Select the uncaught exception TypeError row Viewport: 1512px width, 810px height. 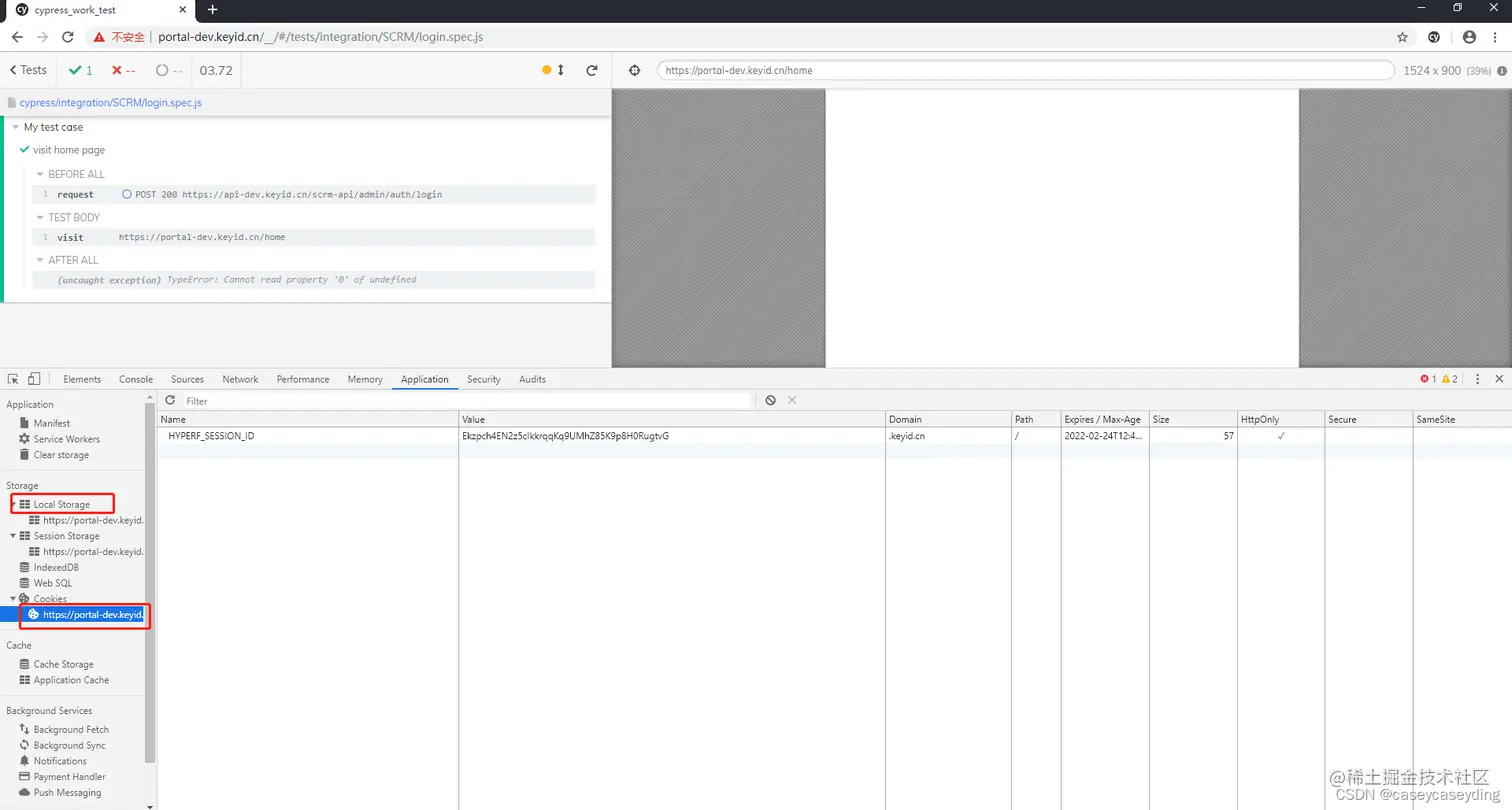313,280
